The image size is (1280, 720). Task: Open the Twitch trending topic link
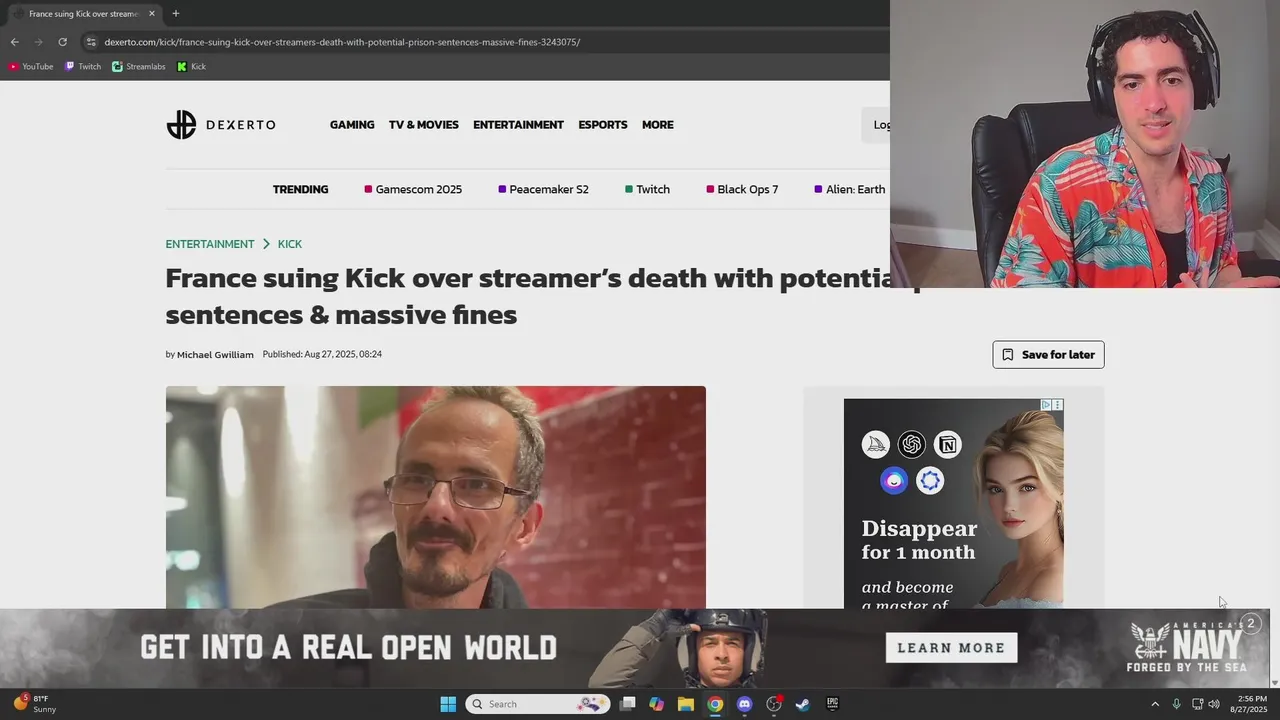coord(647,189)
